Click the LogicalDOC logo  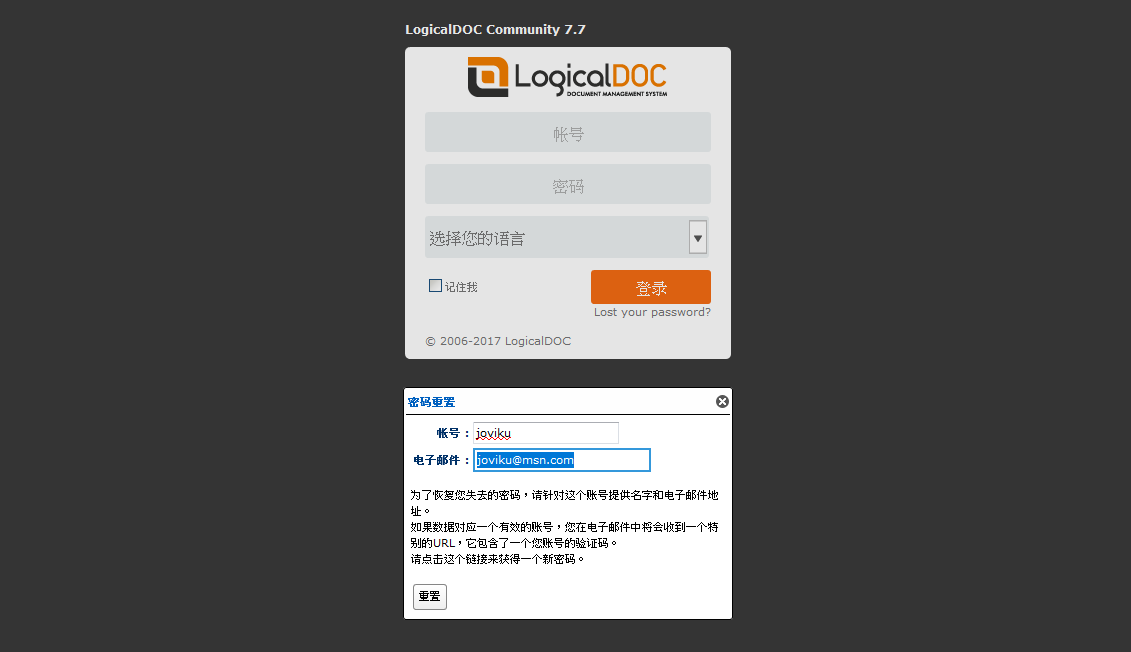(x=567, y=77)
